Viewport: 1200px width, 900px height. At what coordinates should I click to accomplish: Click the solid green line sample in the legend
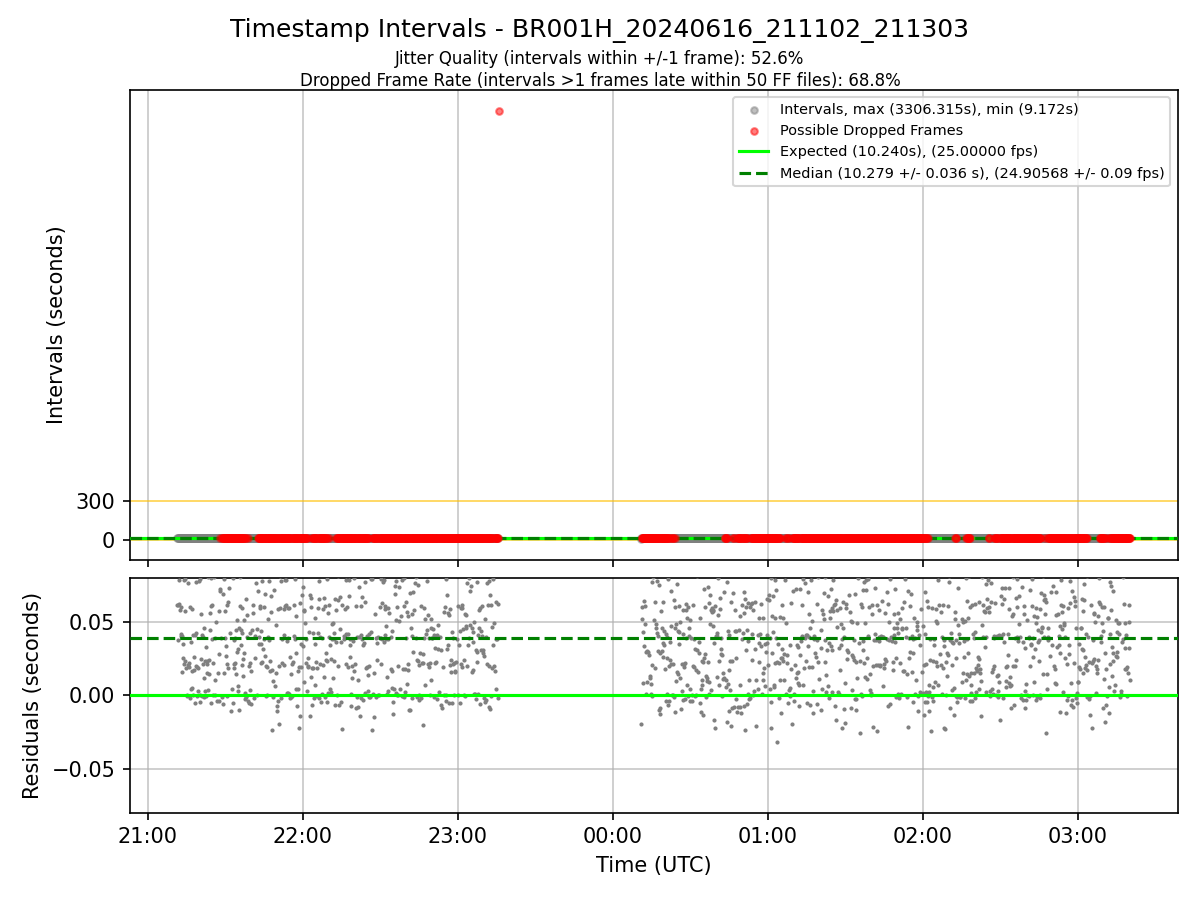pyautogui.click(x=754, y=151)
